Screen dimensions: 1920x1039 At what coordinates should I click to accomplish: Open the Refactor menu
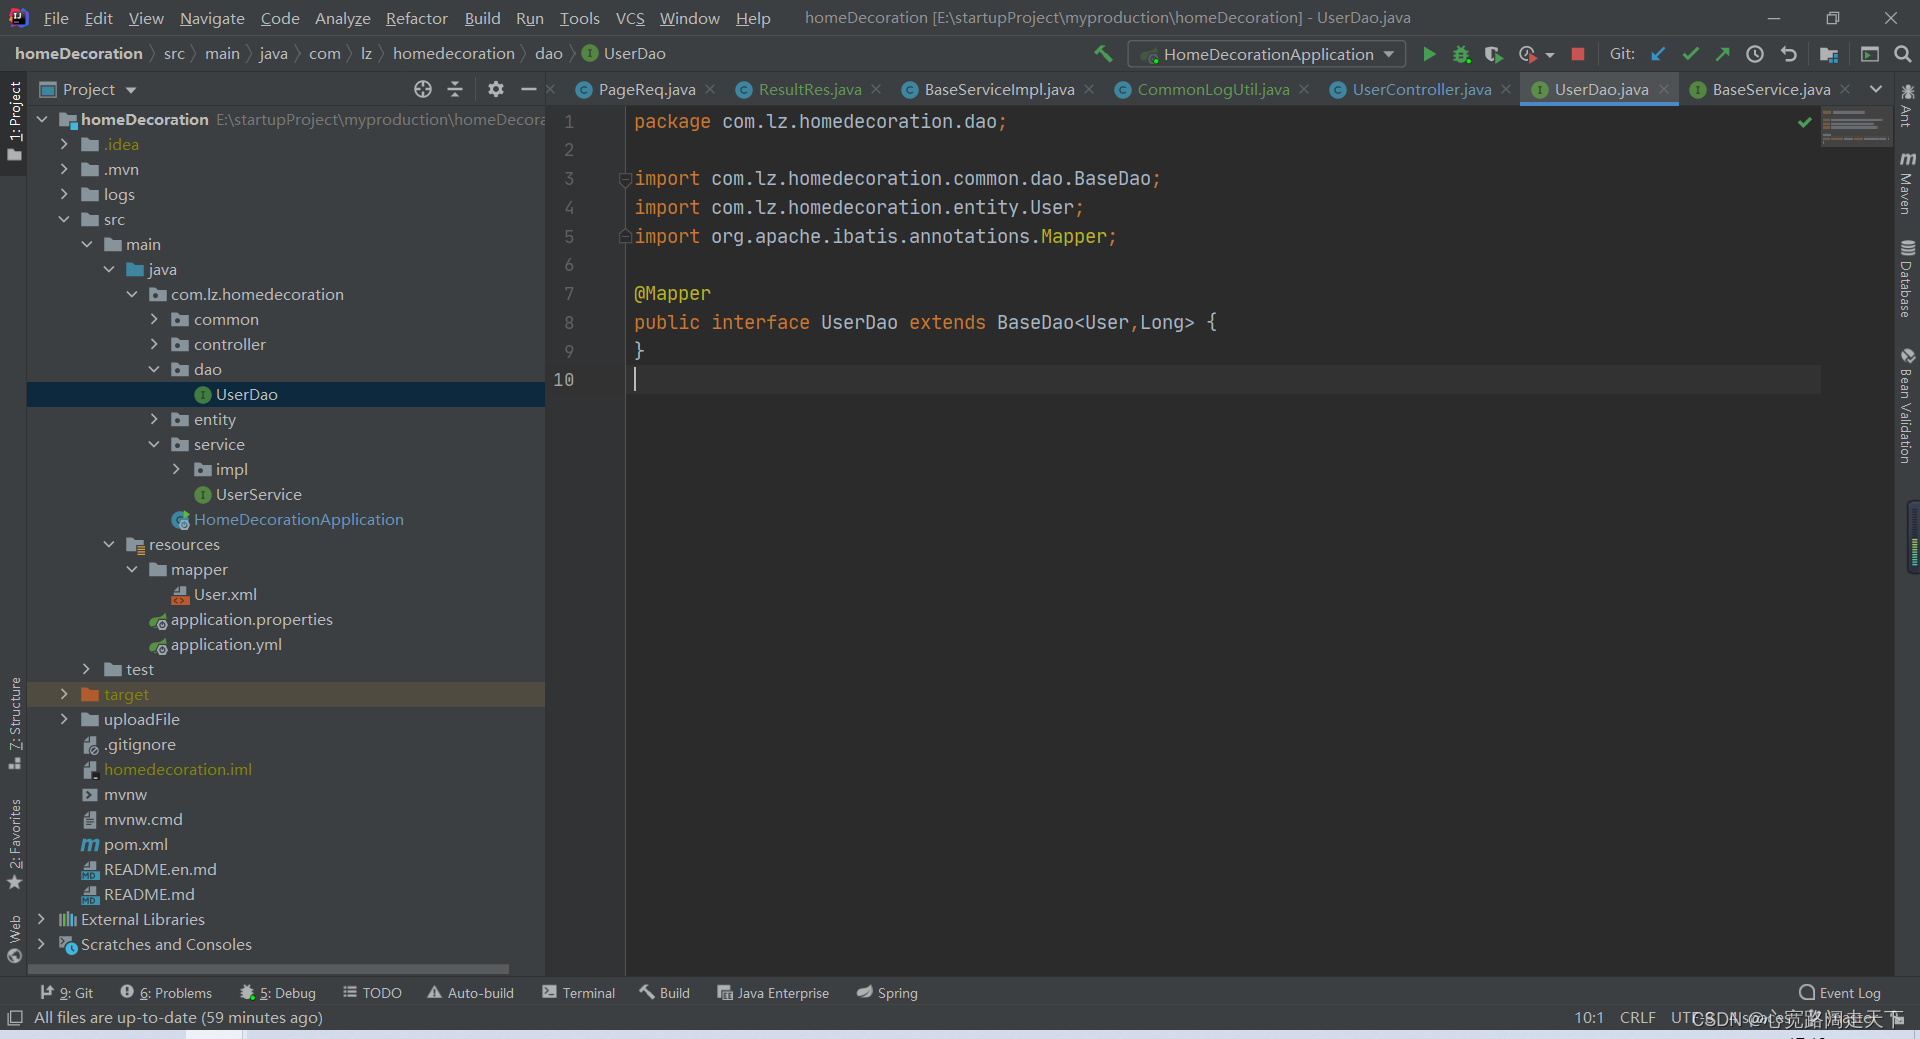416,18
